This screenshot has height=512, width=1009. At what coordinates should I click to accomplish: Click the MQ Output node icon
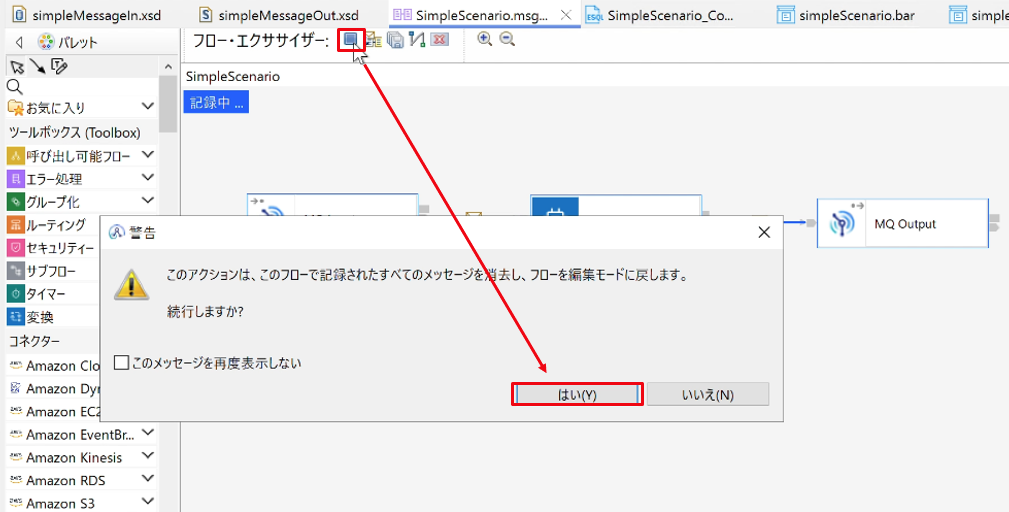pos(842,224)
